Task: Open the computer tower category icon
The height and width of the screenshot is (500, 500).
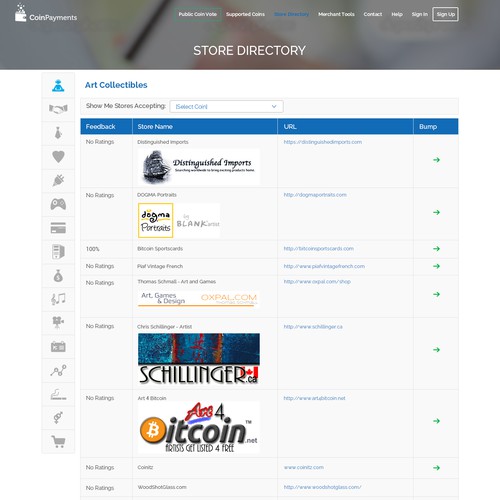Action: [x=58, y=252]
